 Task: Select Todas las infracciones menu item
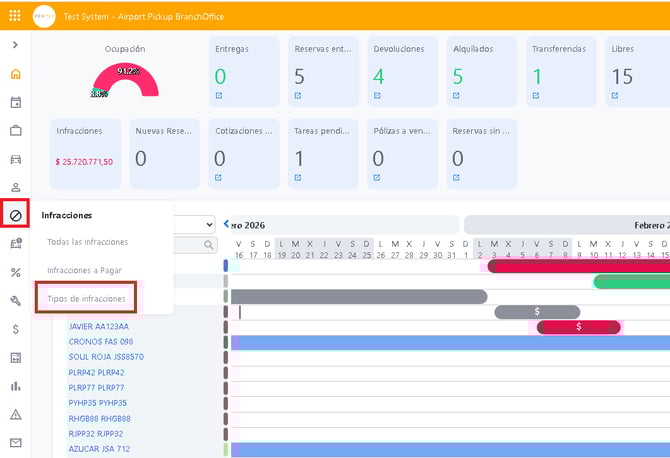tap(87, 242)
